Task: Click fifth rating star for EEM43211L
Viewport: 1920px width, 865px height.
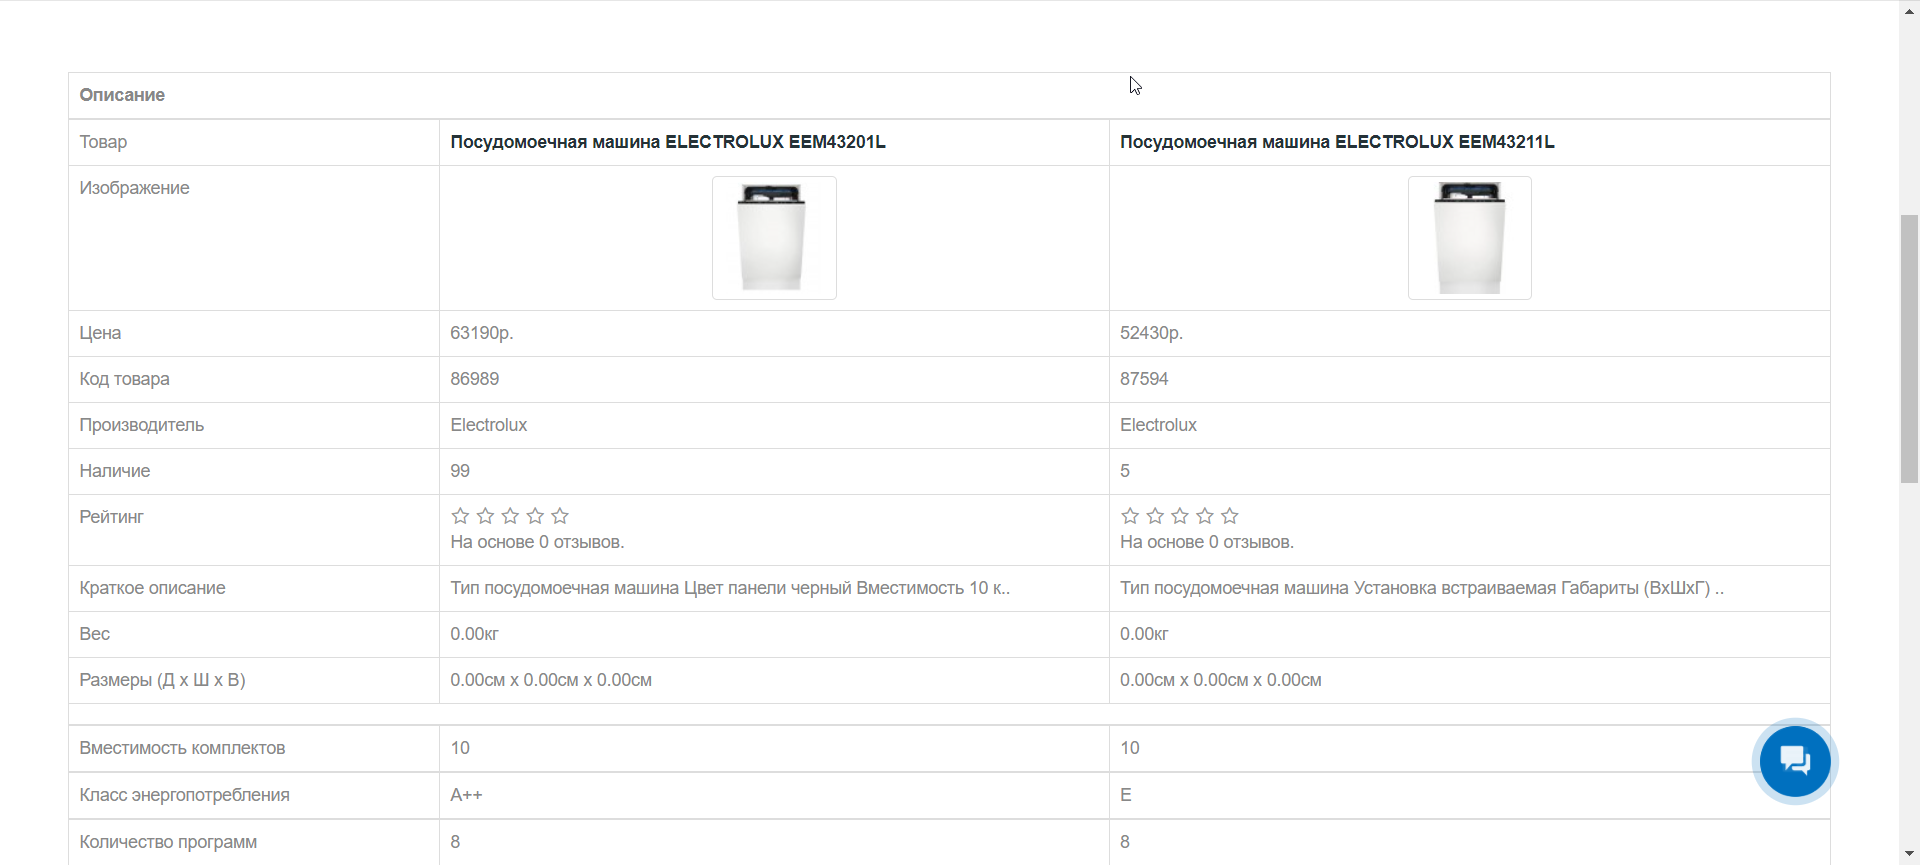Action: 1230,516
